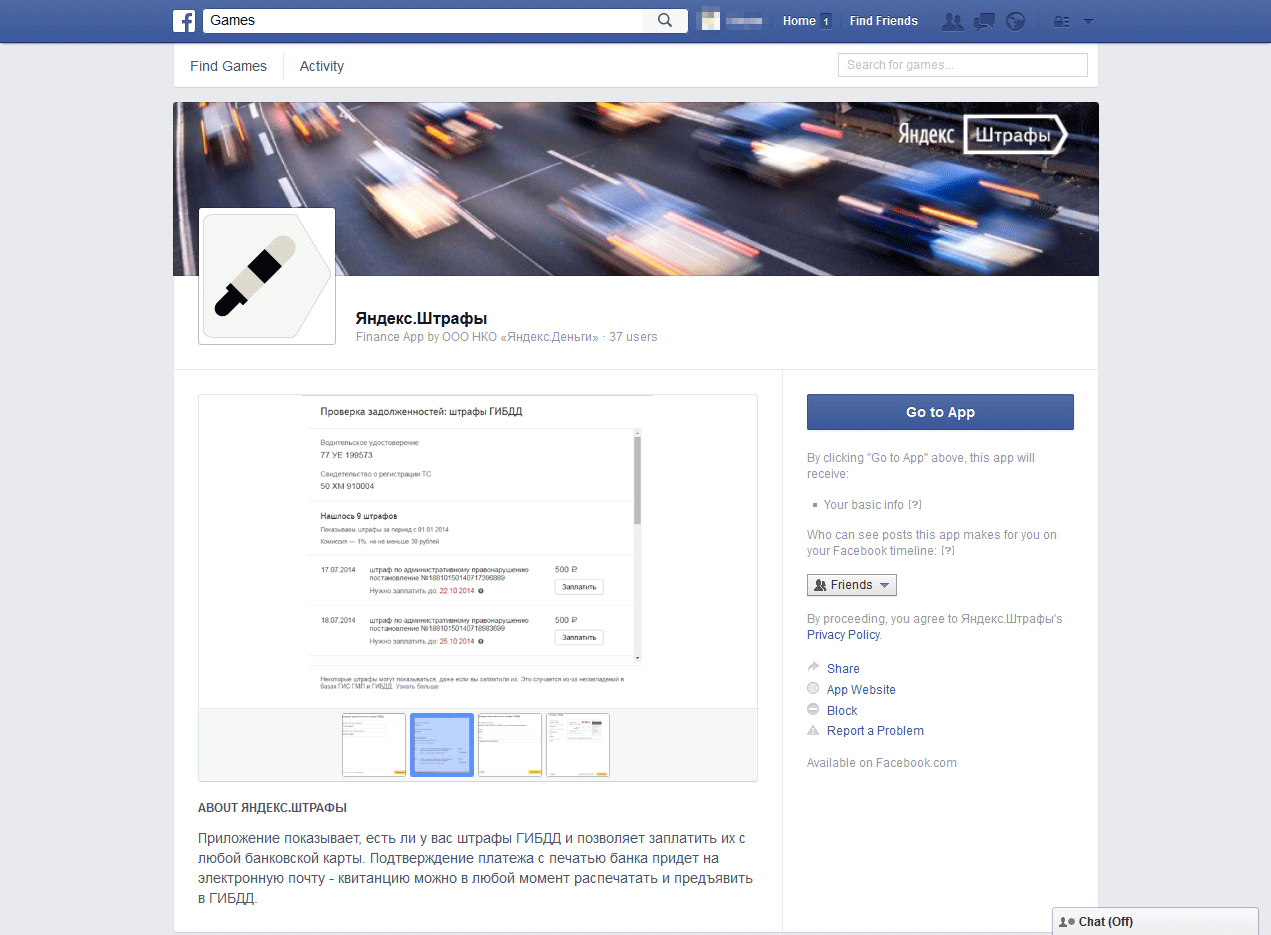The width and height of the screenshot is (1271, 935).
Task: Select the first screenshot thumbnail
Action: (x=374, y=745)
